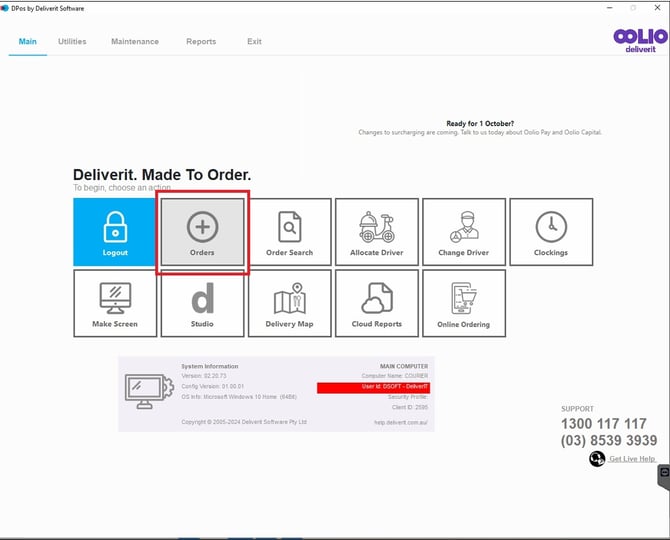This screenshot has height=540, width=670.
Task: Select the Main tab
Action: tap(28, 41)
